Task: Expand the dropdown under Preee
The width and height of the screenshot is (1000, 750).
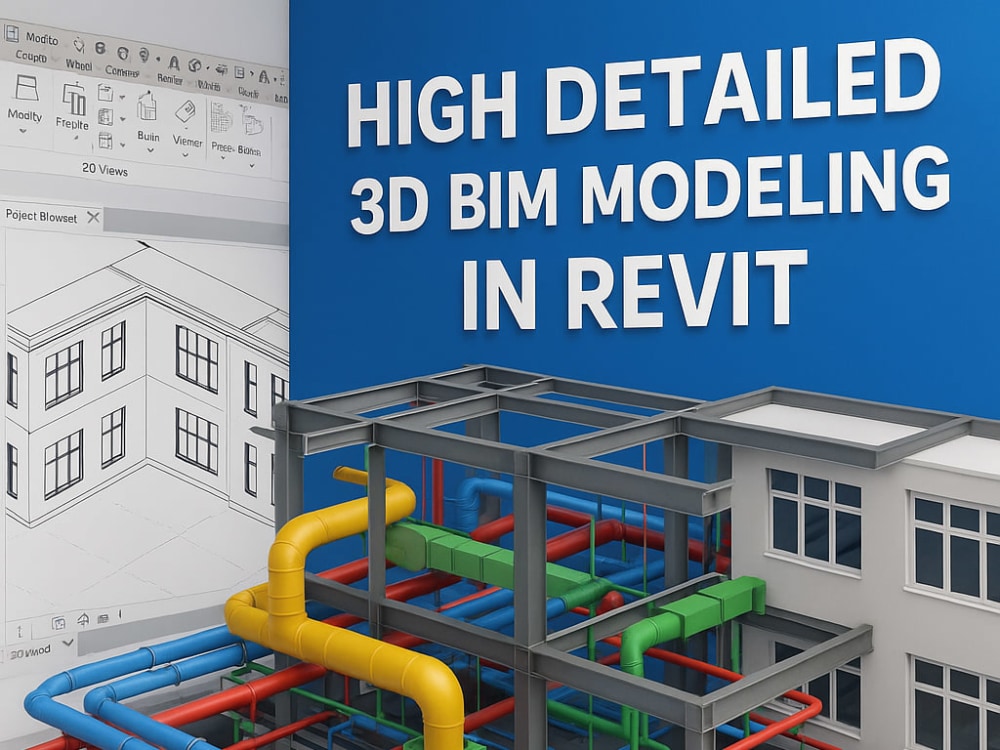Action: coord(223,158)
